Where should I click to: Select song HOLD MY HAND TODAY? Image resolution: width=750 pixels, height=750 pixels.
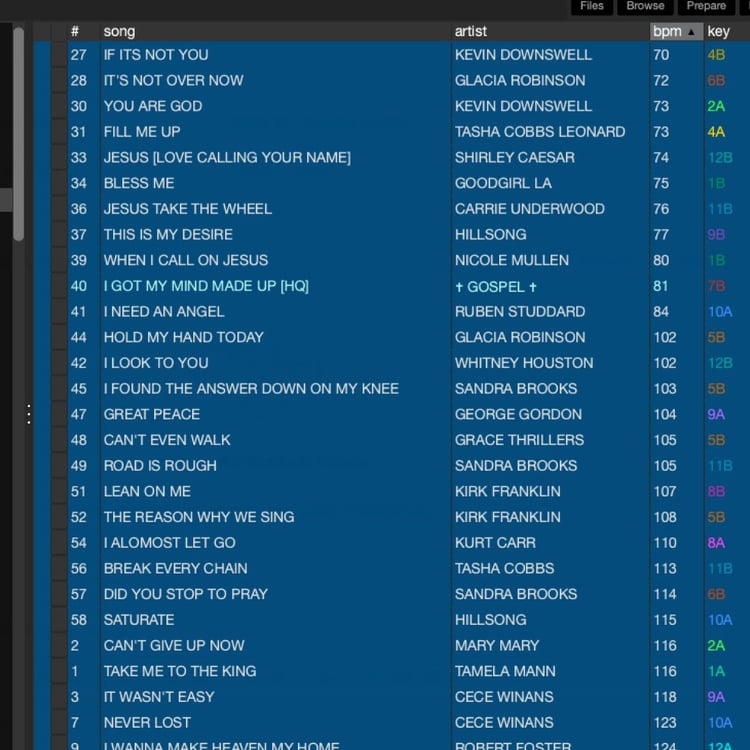(x=184, y=337)
